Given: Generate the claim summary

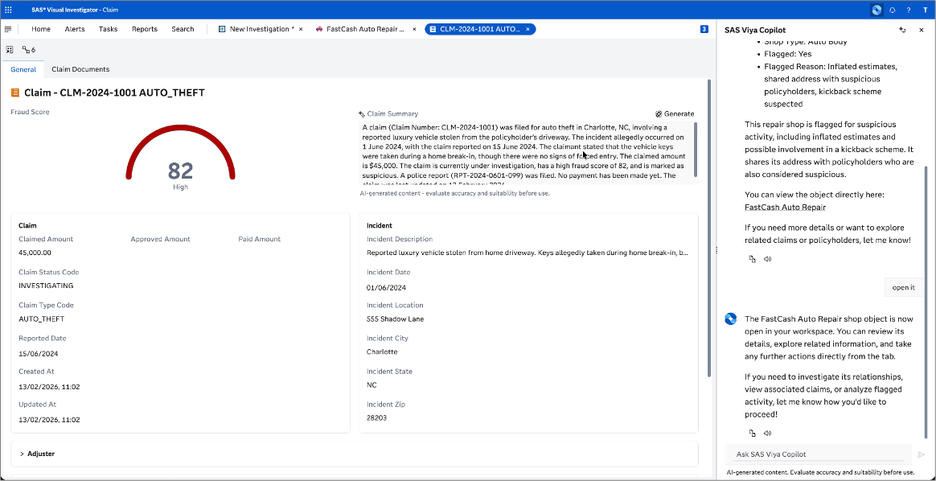Looking at the screenshot, I should click(x=675, y=114).
